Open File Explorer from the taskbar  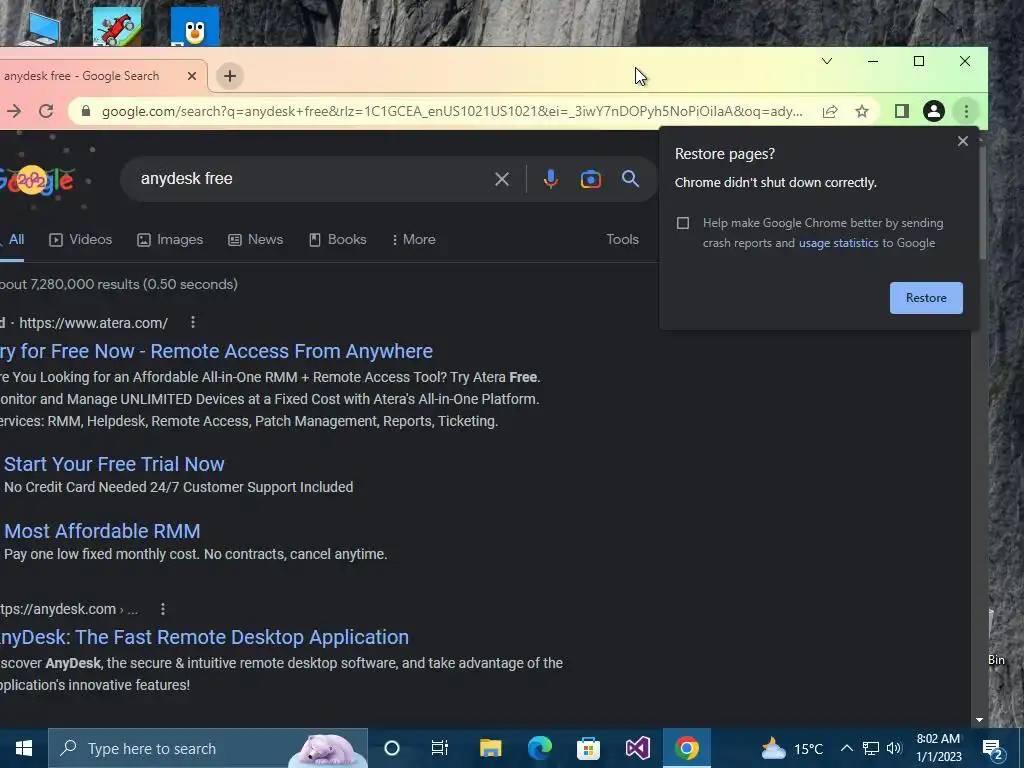click(x=490, y=748)
